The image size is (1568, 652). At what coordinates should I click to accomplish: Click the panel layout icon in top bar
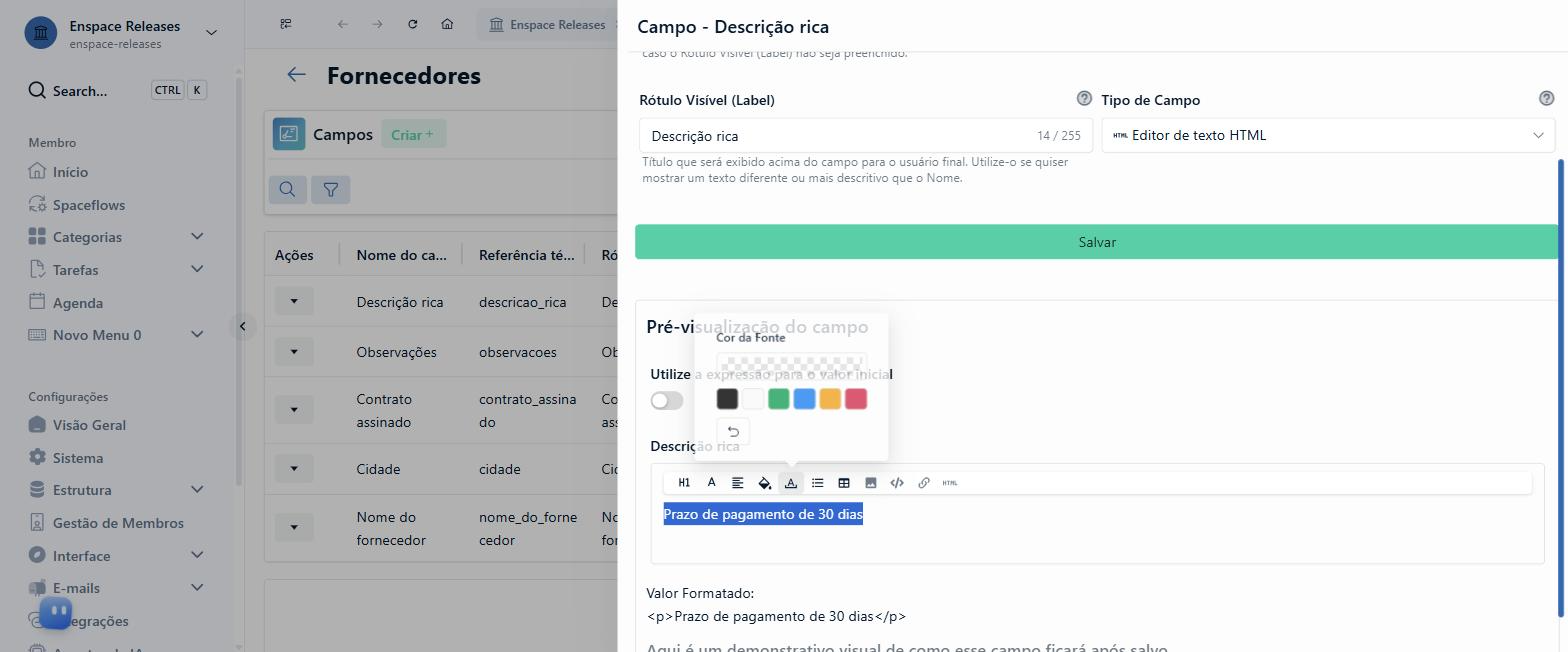(x=286, y=24)
